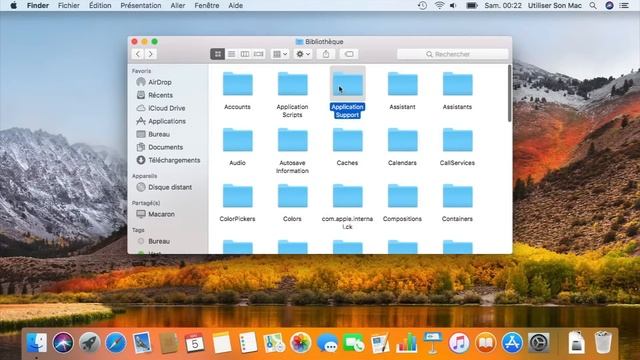Select the Compositions folder

[x=402, y=196]
